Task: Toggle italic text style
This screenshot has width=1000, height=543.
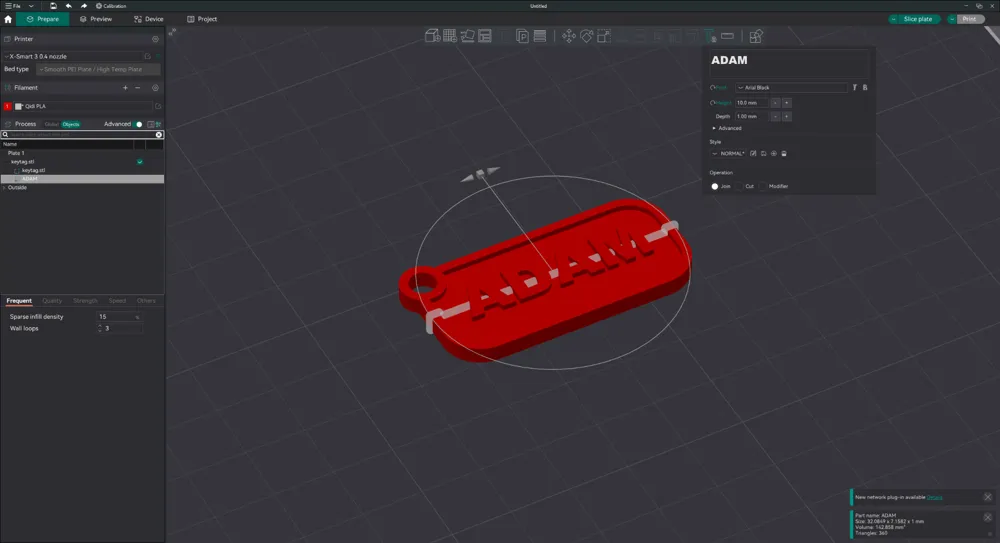Action: point(855,87)
